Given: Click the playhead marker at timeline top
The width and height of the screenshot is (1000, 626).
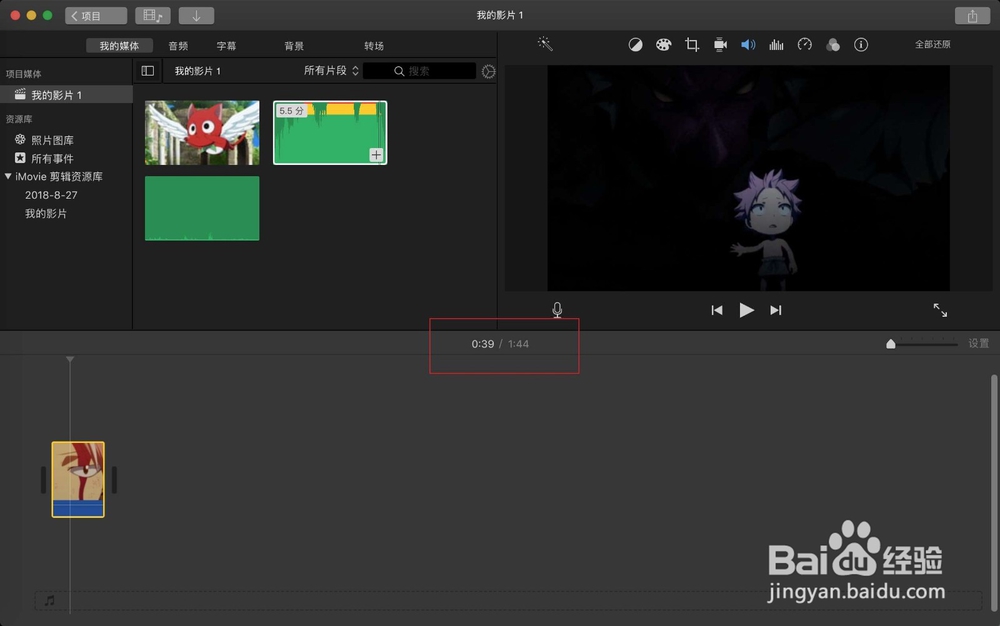Looking at the screenshot, I should 70,360.
